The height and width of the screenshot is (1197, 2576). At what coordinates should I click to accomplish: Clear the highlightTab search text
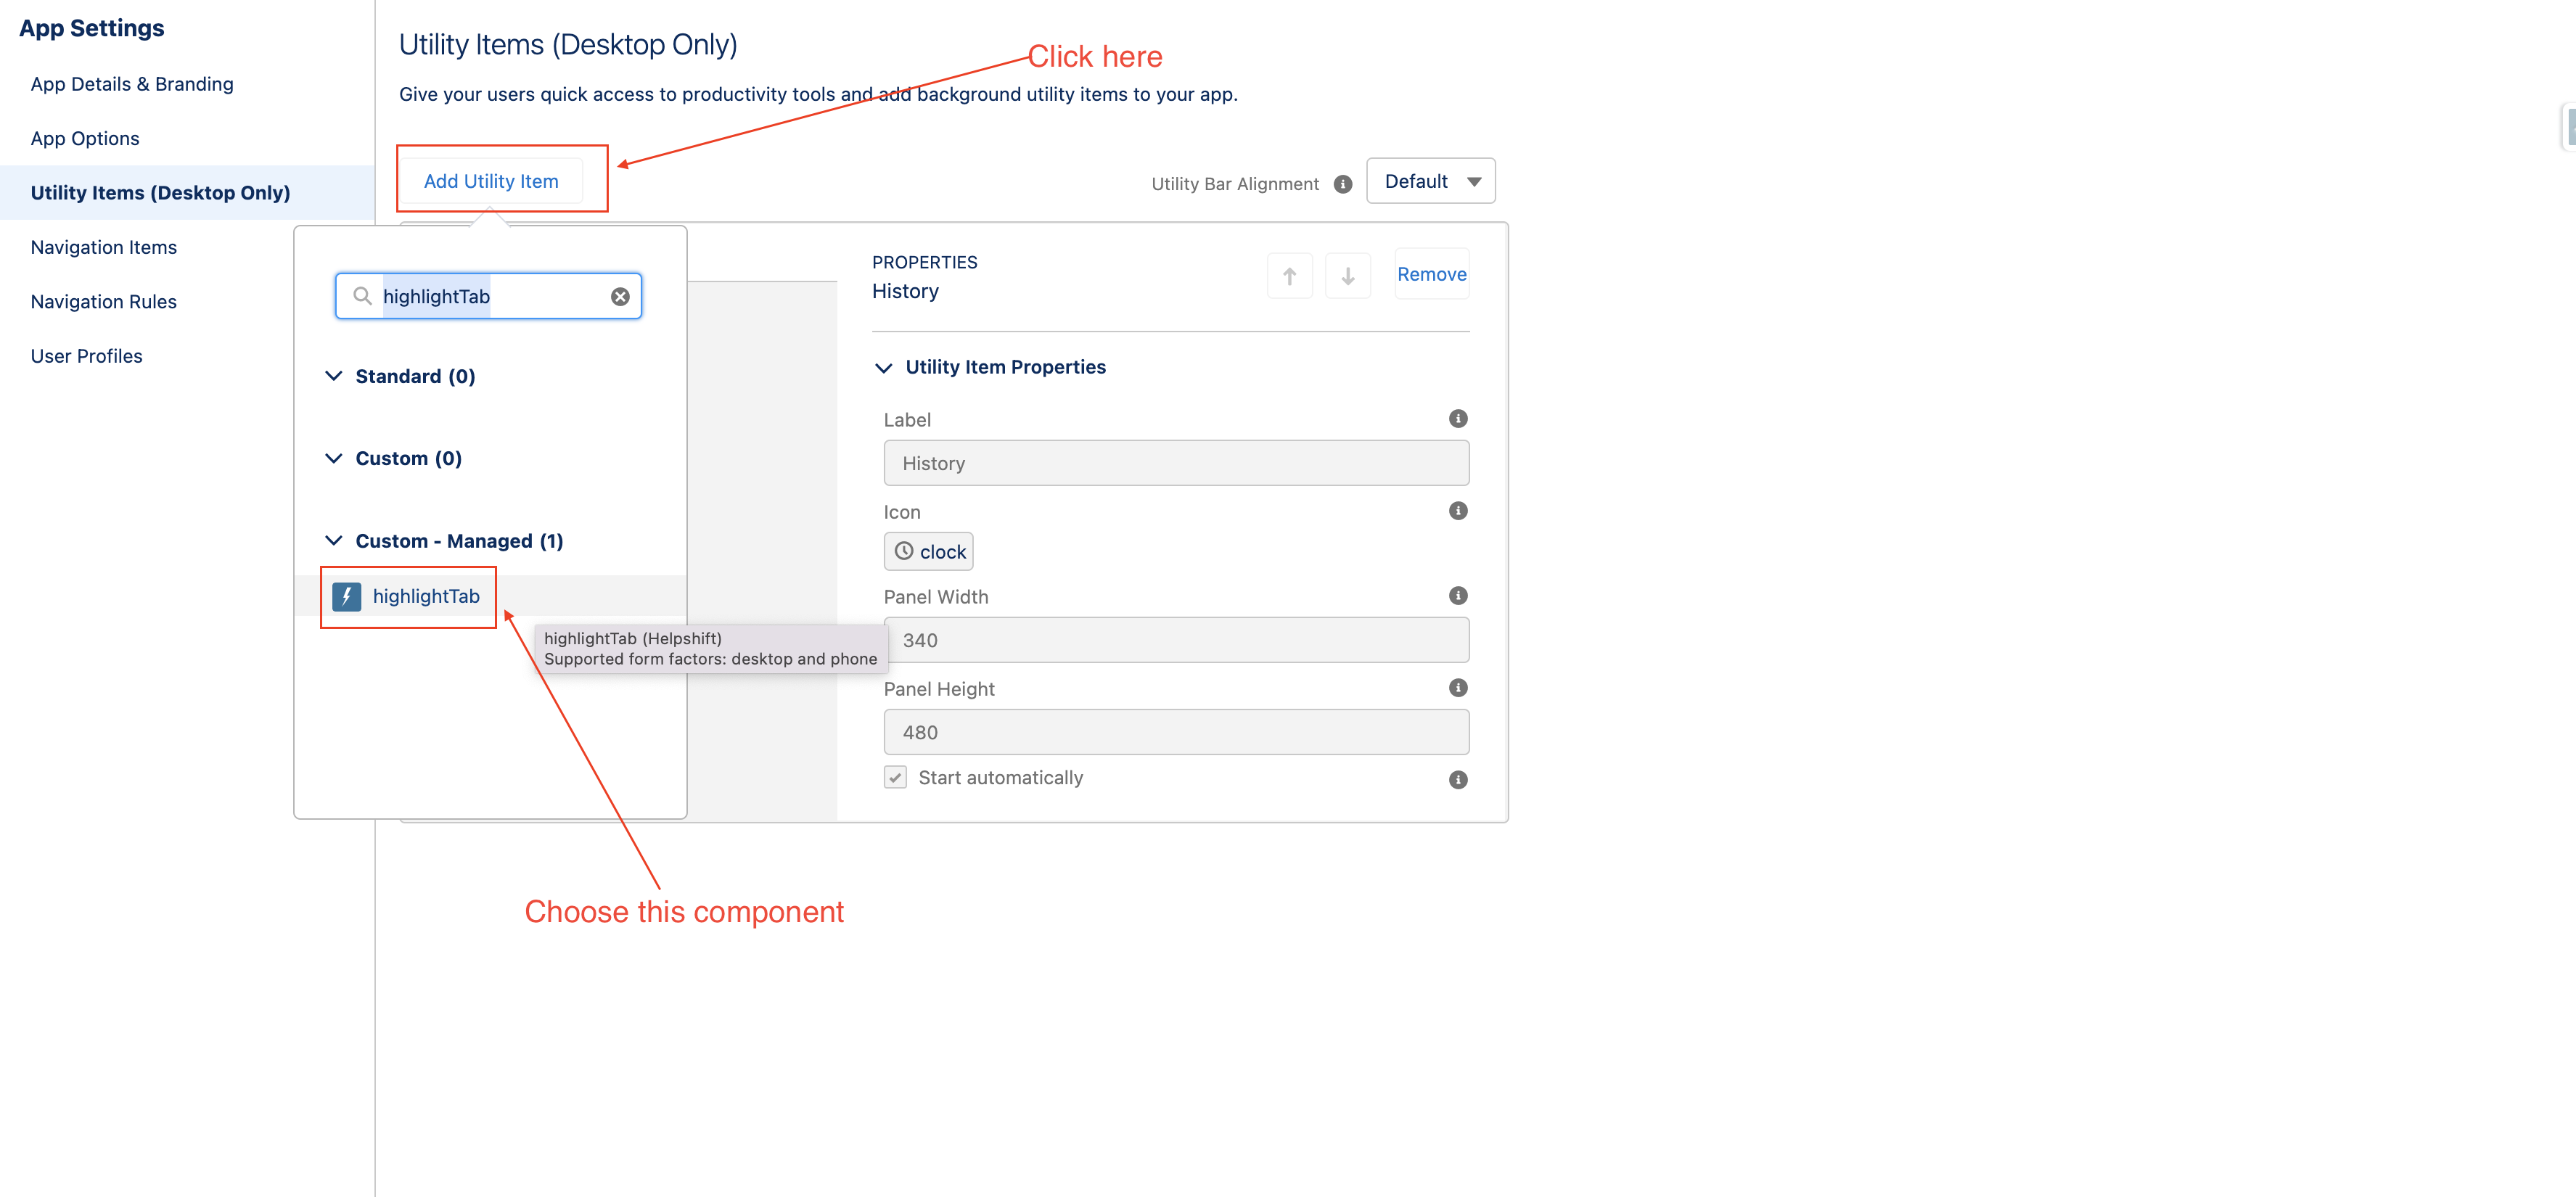pos(620,297)
